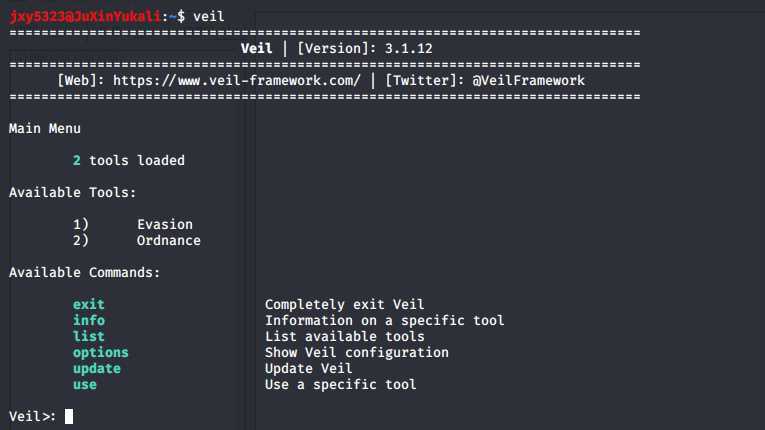Click the Veil prompt input cursor
The image size is (765, 430).
pyautogui.click(x=69, y=416)
